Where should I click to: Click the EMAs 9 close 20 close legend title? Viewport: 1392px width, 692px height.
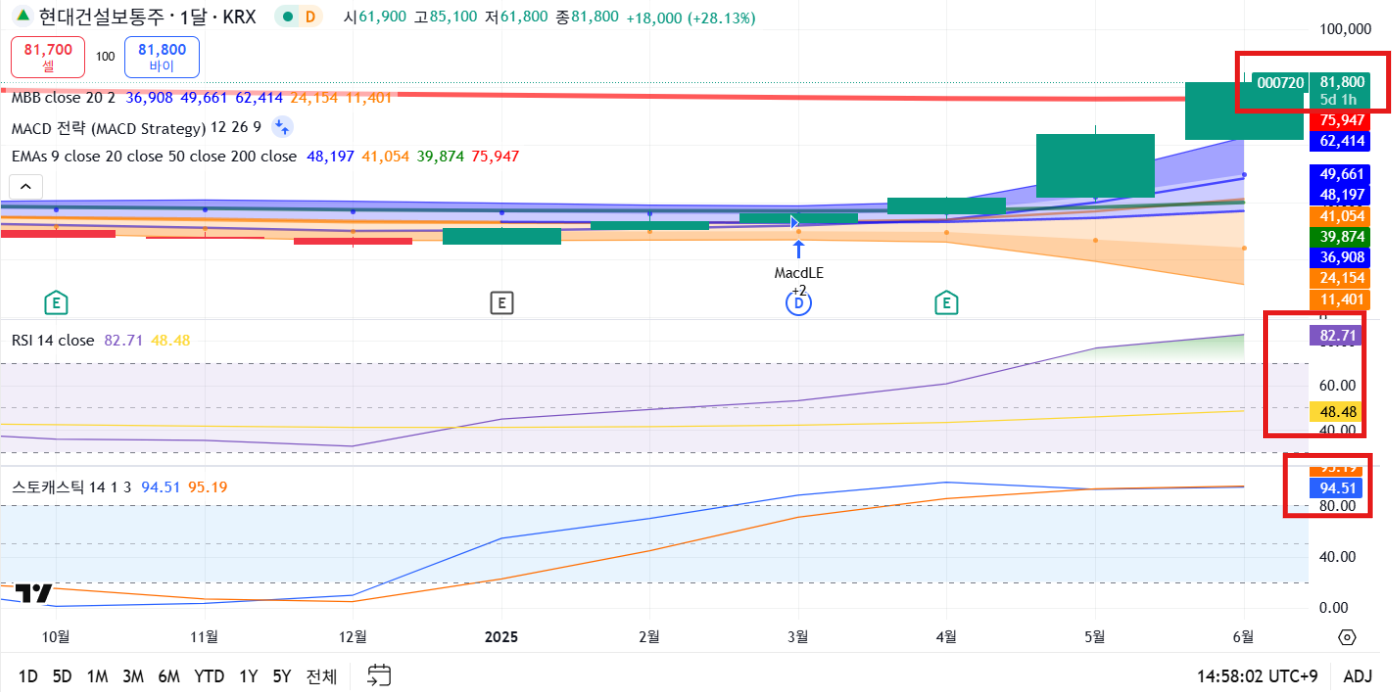coord(154,156)
